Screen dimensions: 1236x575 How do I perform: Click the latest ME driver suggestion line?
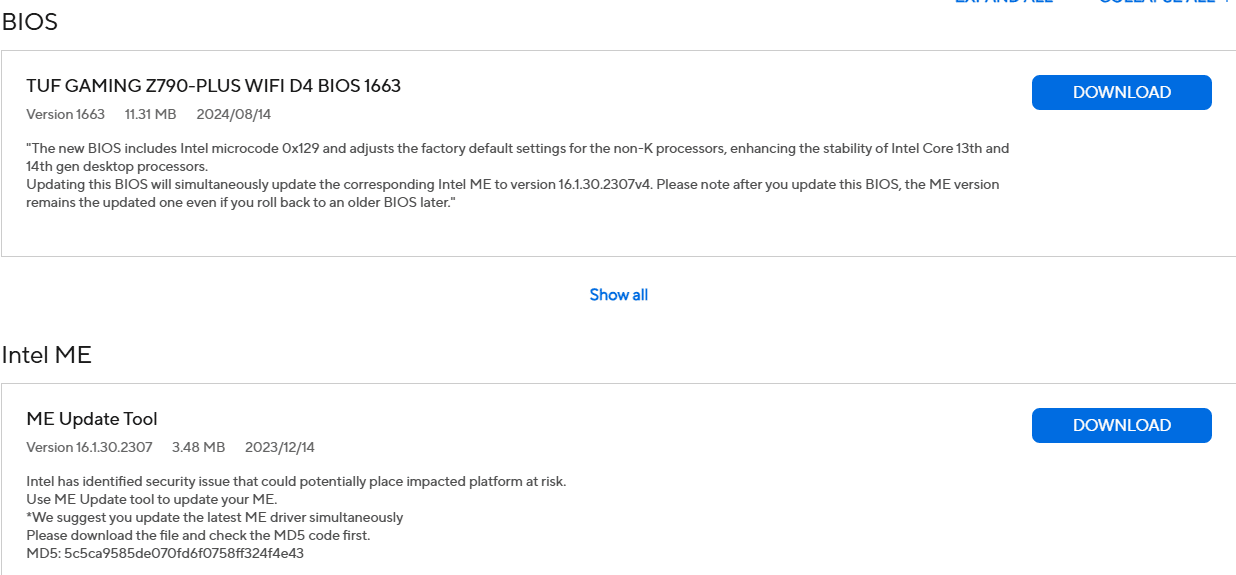coord(214,517)
